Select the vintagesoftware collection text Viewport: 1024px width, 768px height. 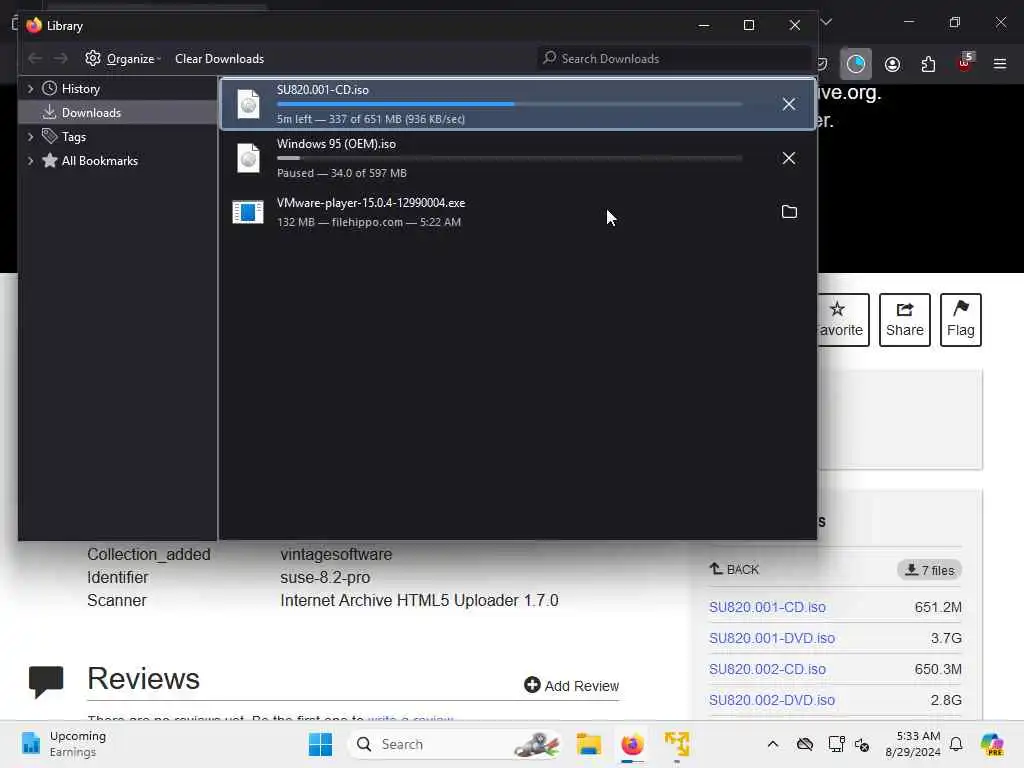pos(336,554)
